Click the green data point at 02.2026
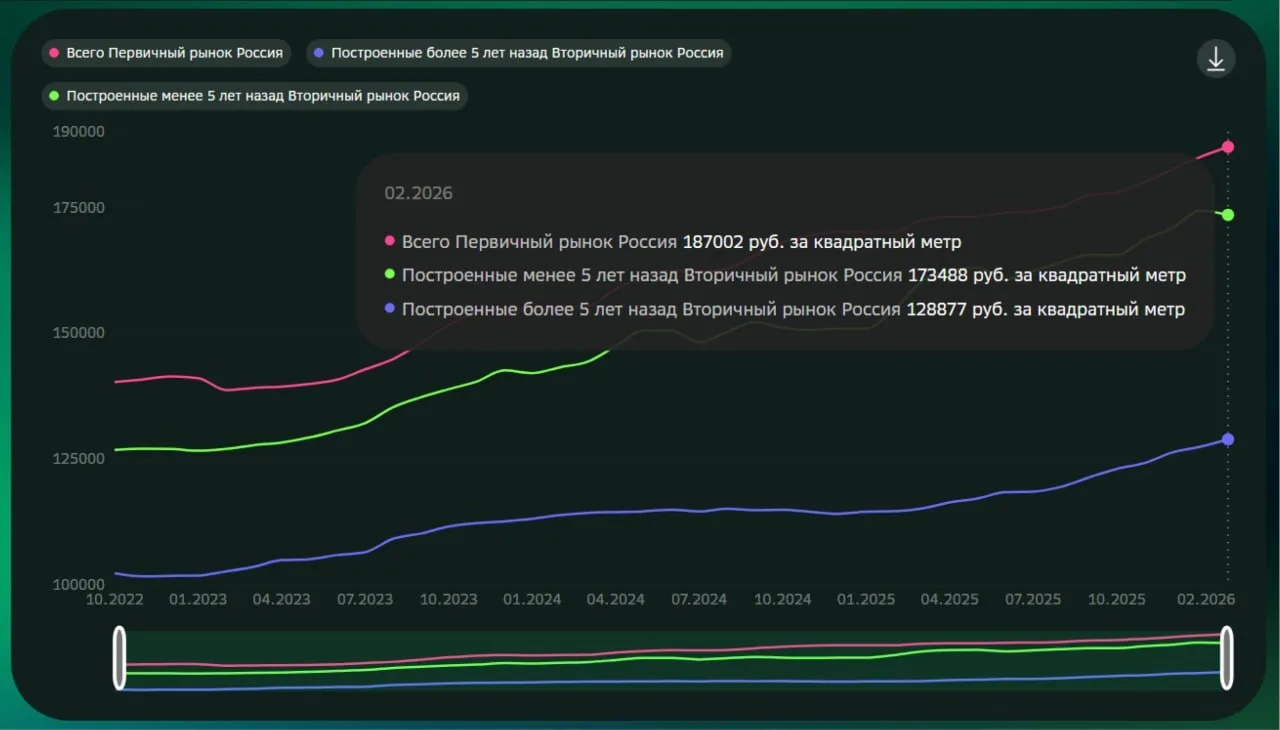 click(x=1228, y=215)
